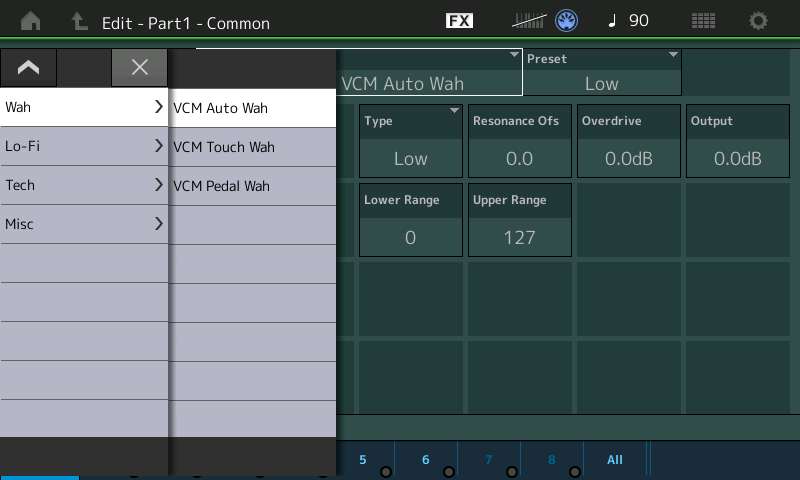The height and width of the screenshot is (480, 800).
Task: Close the effect category popup
Action: [140, 67]
